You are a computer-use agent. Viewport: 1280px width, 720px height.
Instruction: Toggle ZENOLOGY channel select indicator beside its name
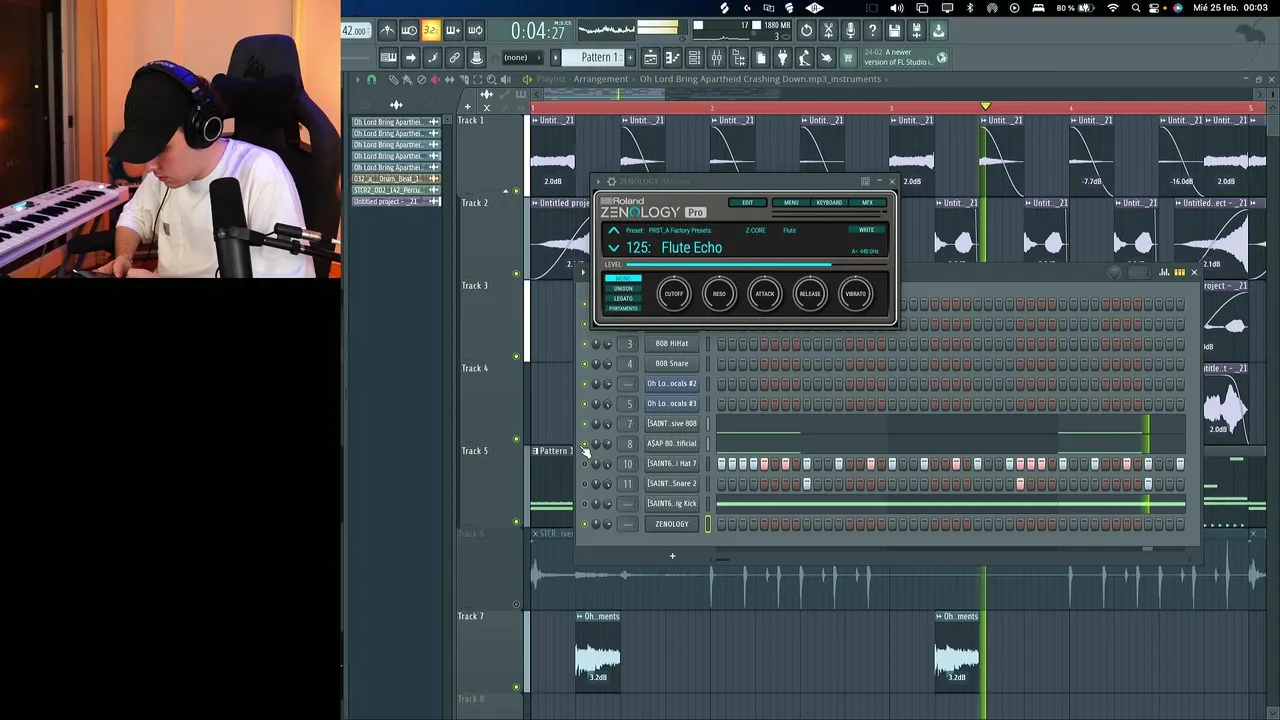[x=708, y=524]
